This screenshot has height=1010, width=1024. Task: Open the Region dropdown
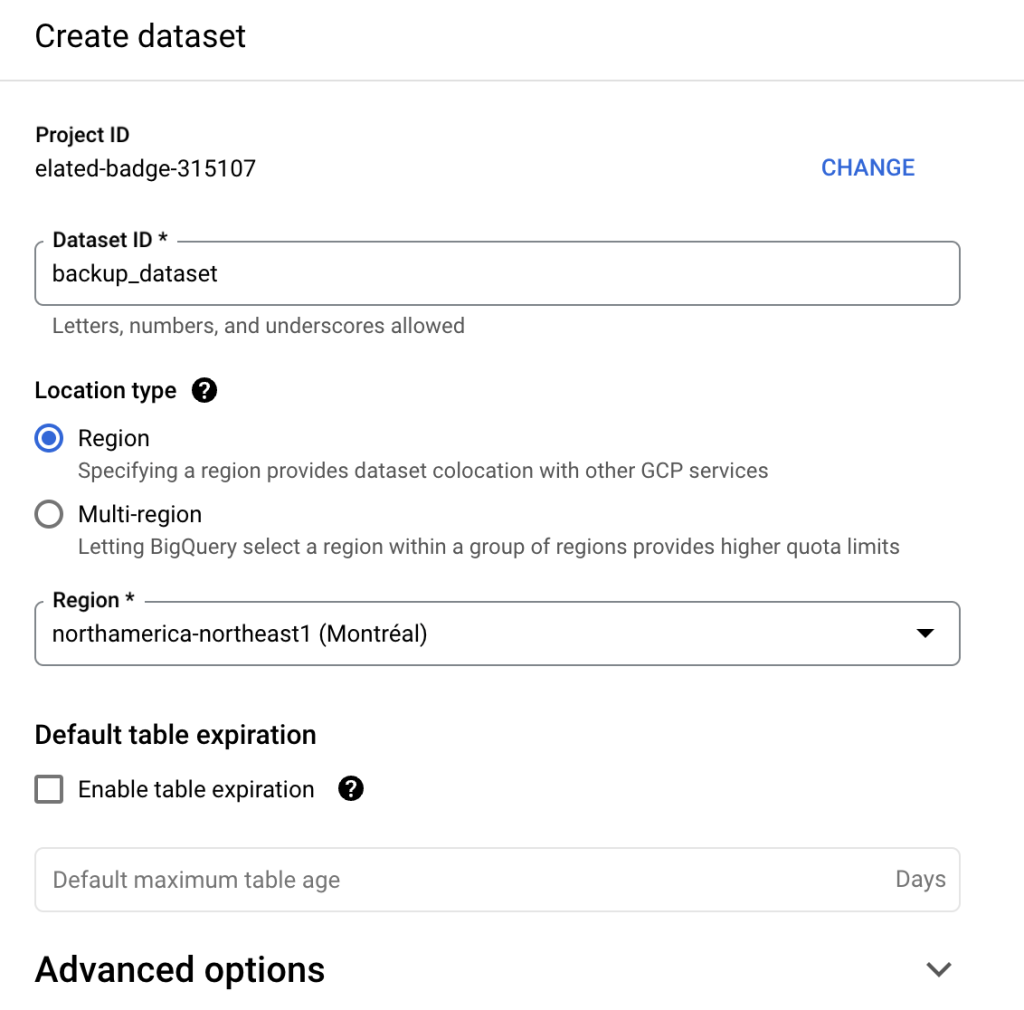pyautogui.click(x=497, y=633)
